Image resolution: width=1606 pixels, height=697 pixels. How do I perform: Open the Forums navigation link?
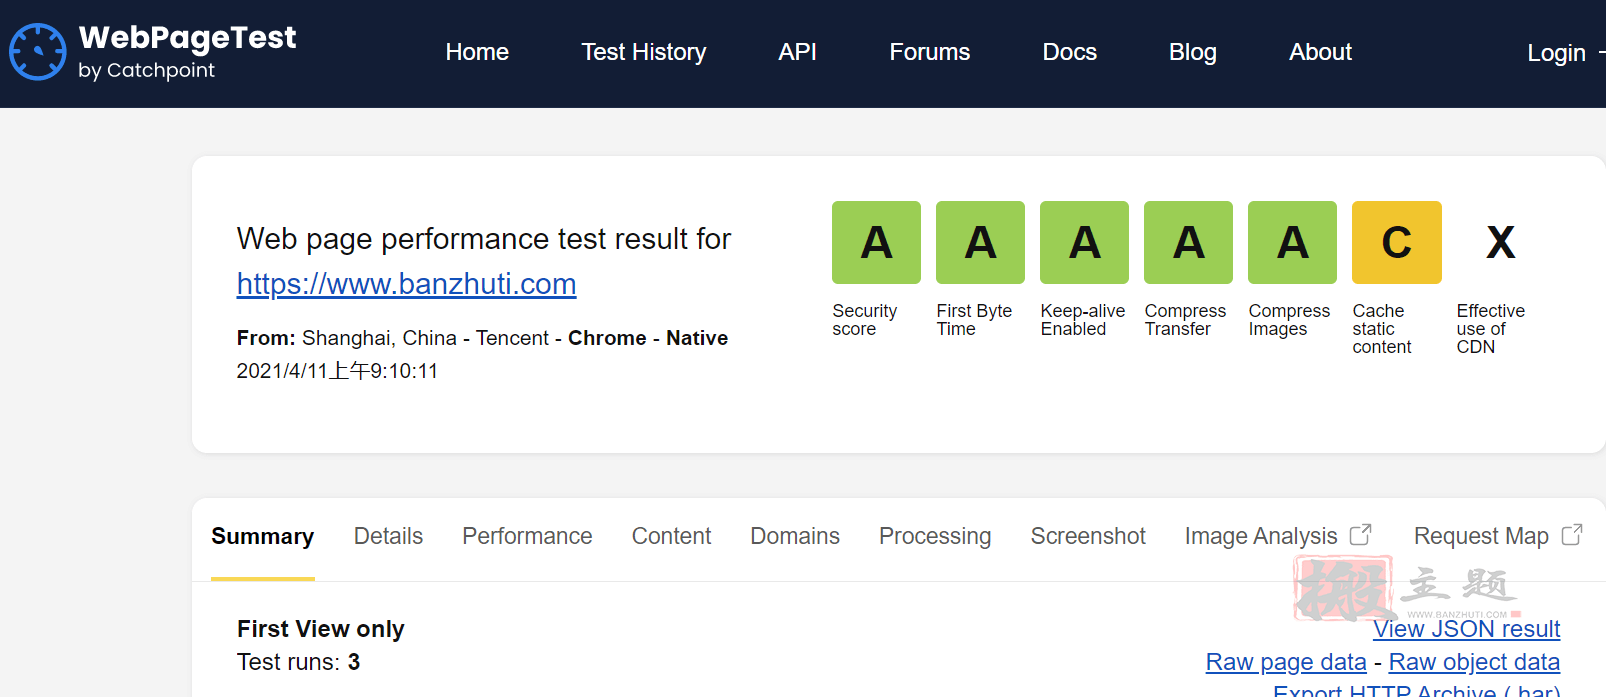930,52
